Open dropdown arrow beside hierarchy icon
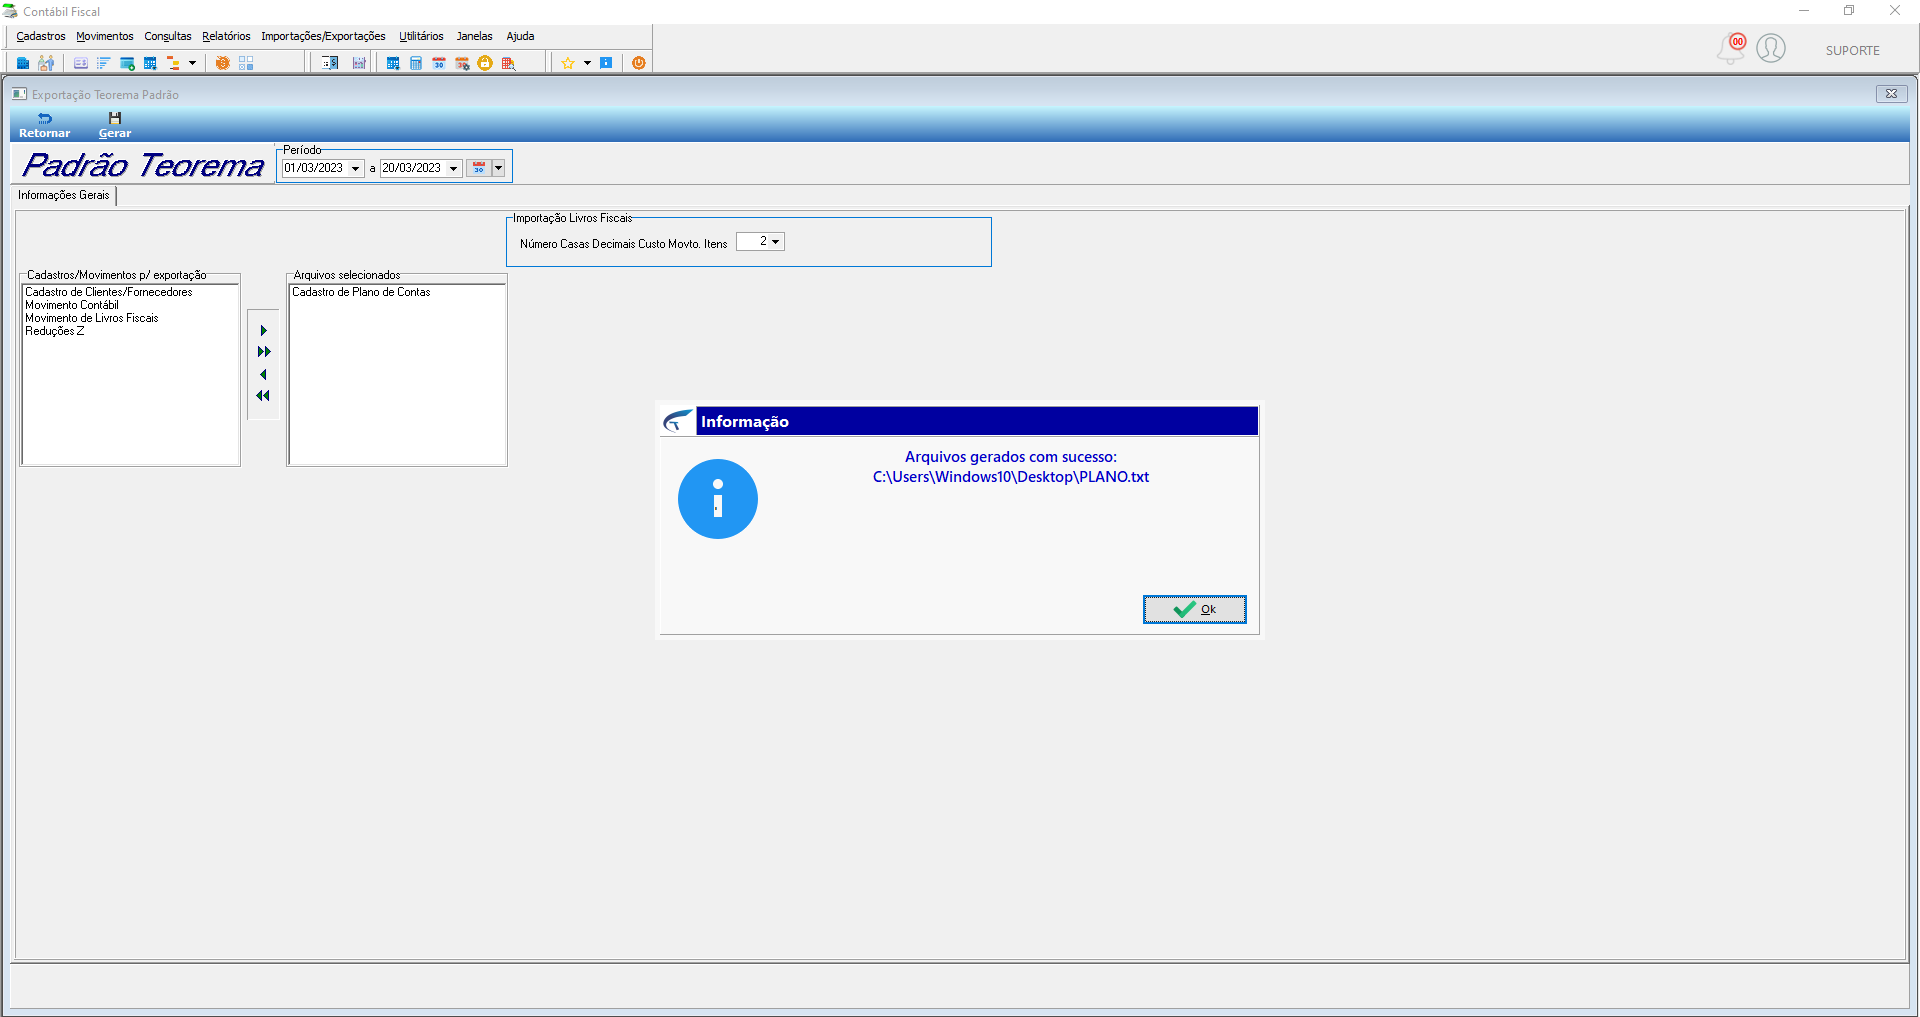 (x=192, y=63)
